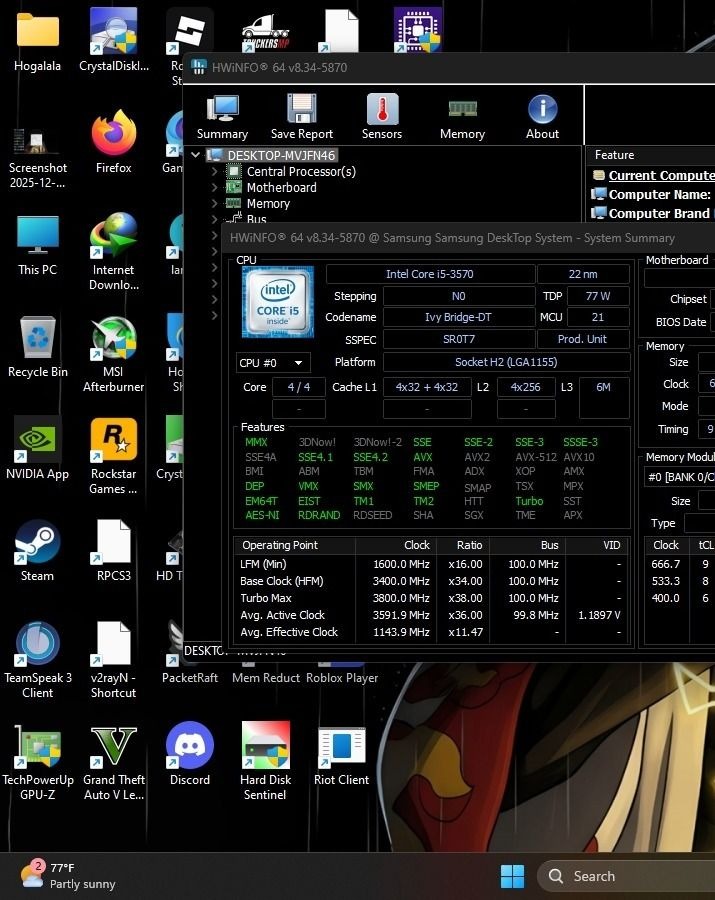Click the About info icon
The image size is (715, 900).
click(542, 117)
